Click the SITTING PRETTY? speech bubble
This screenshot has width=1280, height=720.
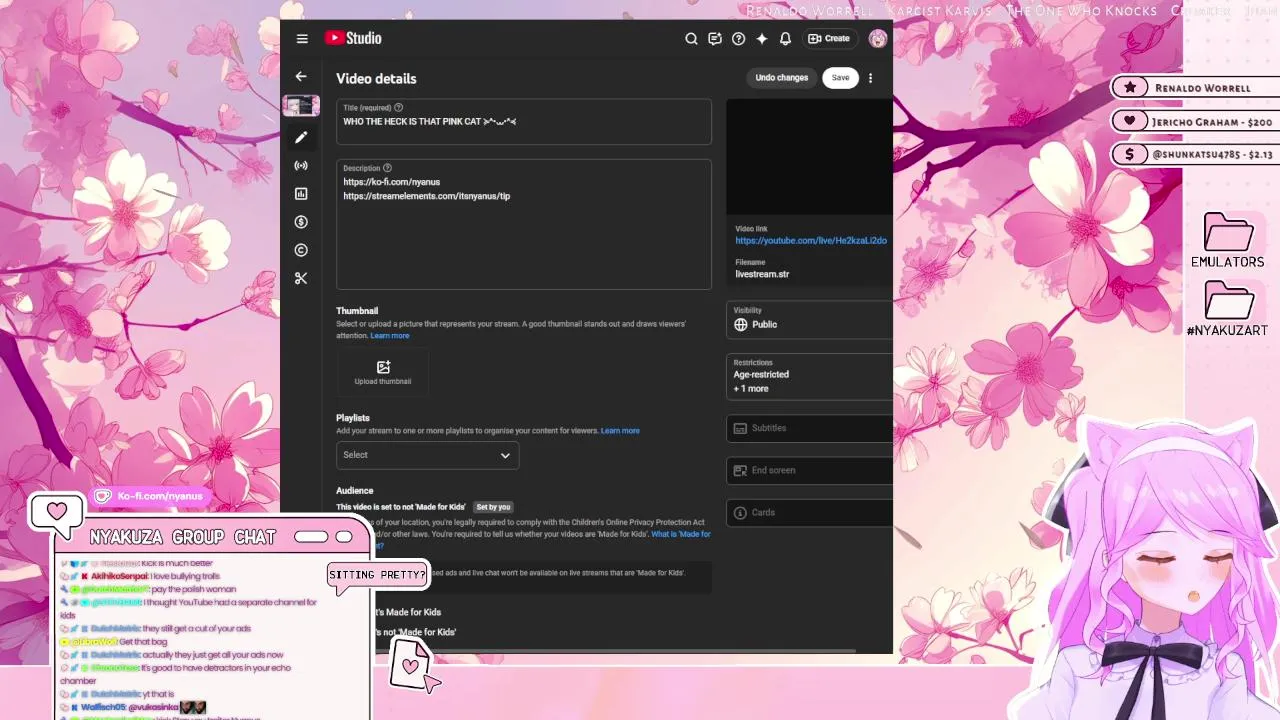[x=377, y=575]
